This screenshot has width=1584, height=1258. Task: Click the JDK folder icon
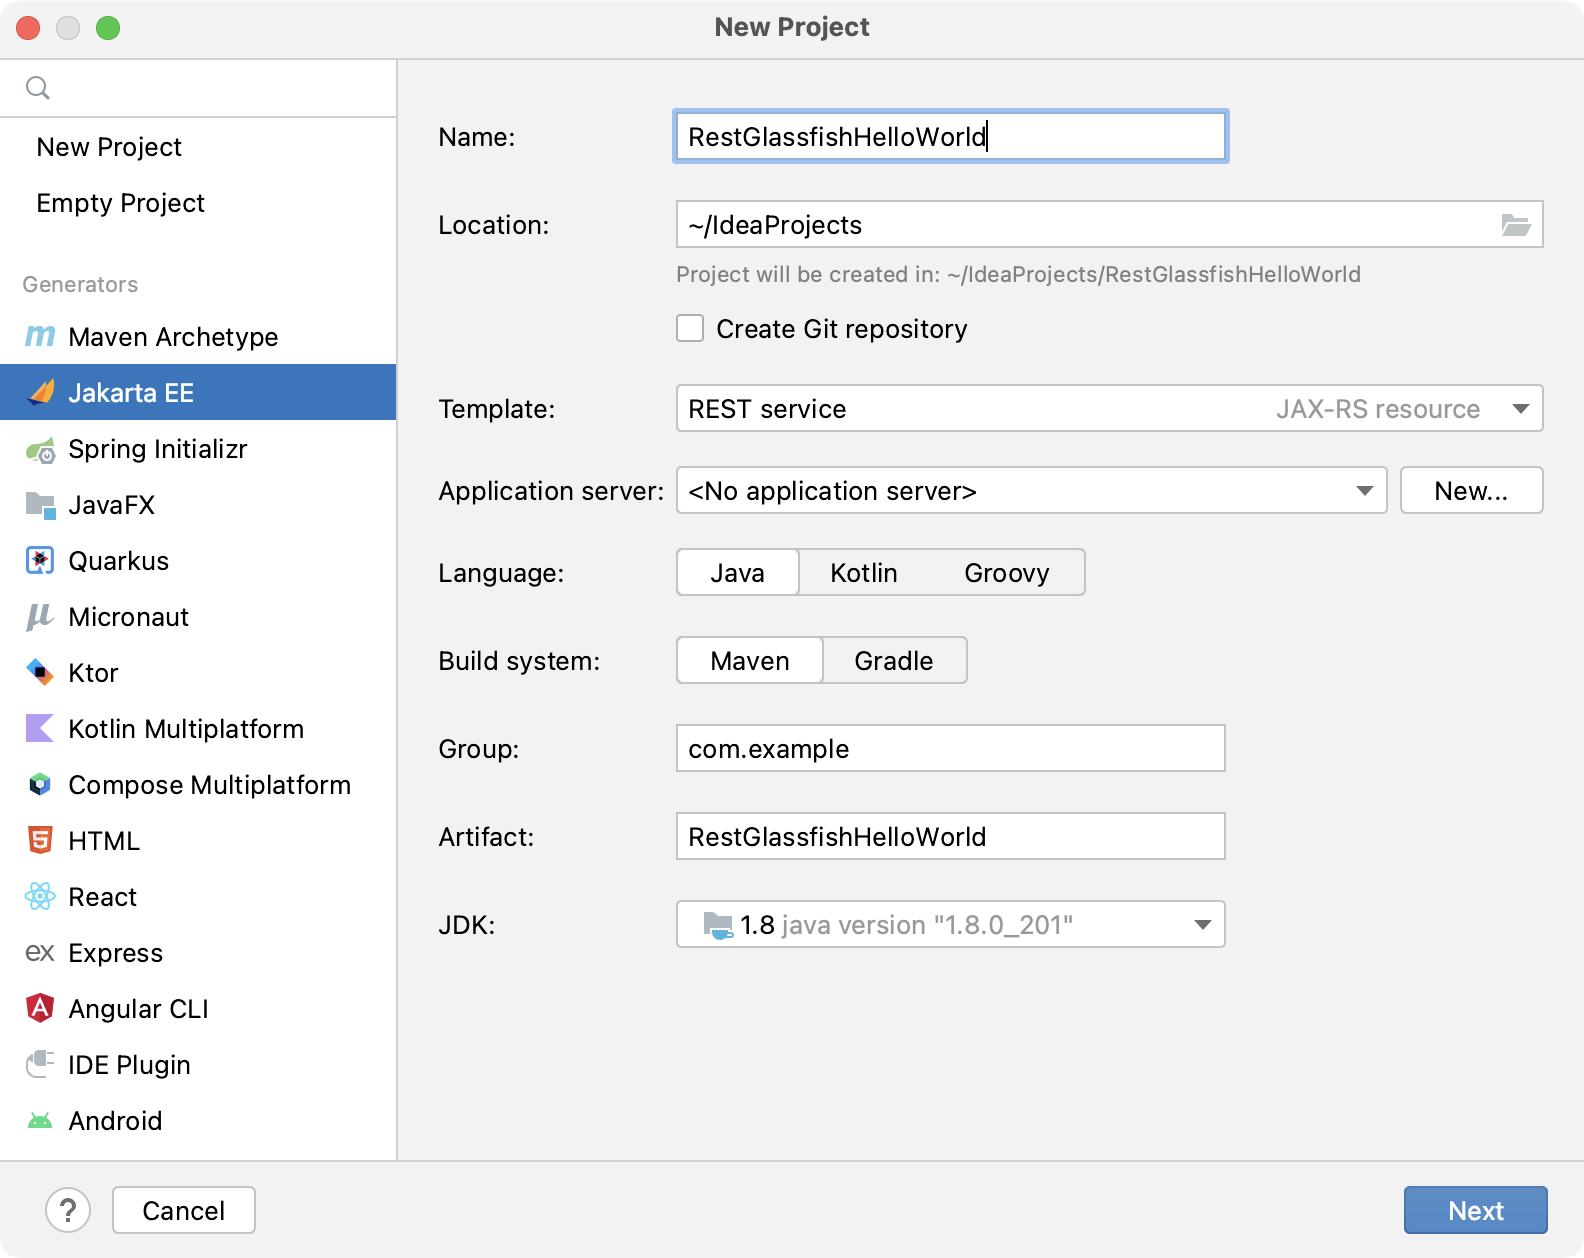click(718, 925)
